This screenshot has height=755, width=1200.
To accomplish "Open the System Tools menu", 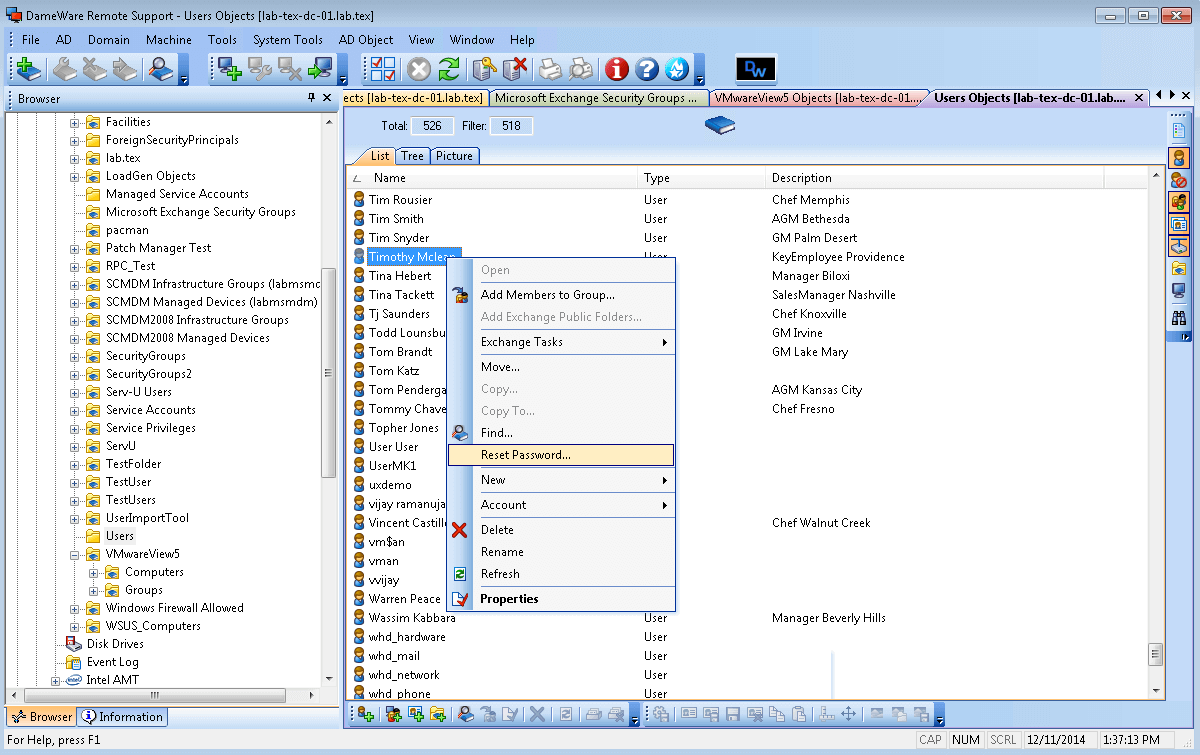I will pos(288,40).
